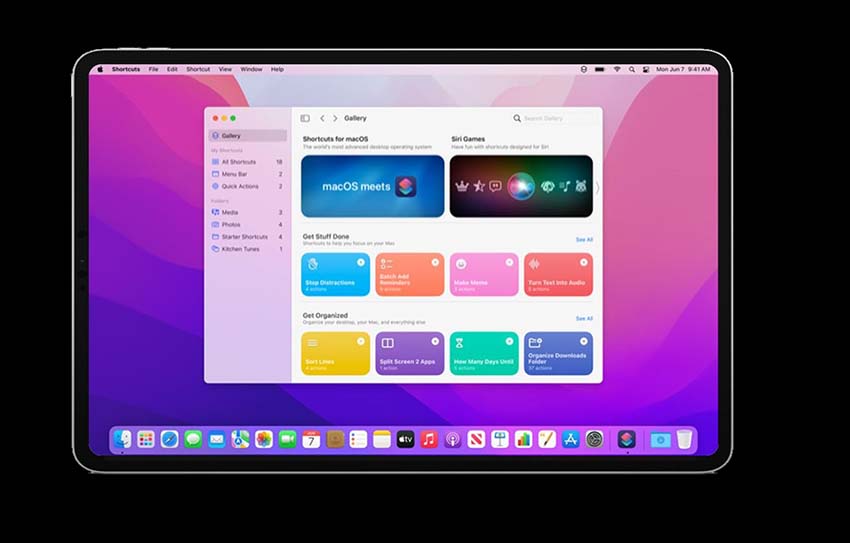Open the How Many Days Until card
850x543 pixels.
(x=484, y=353)
